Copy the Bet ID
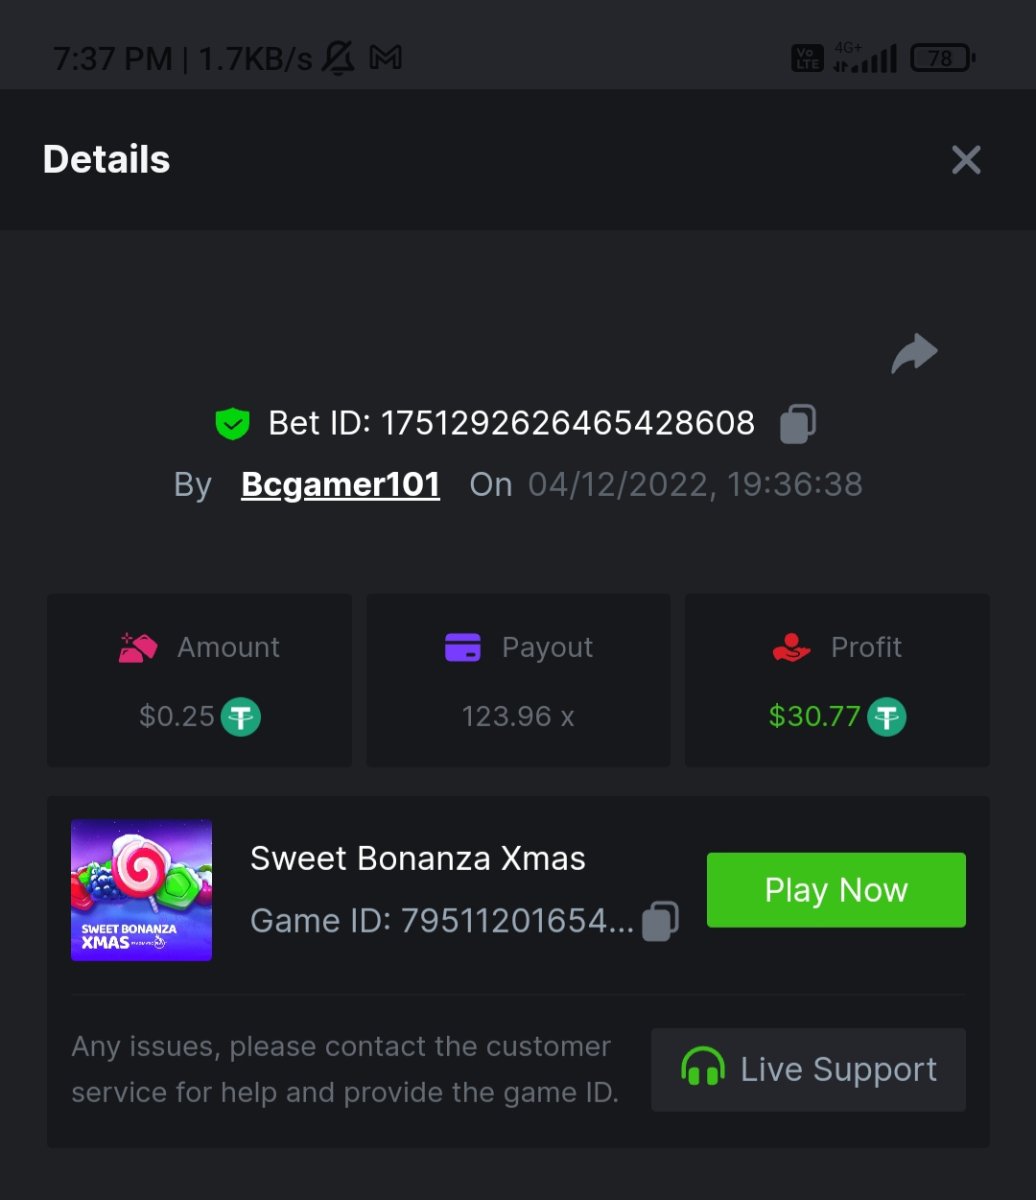This screenshot has width=1036, height=1200. point(798,423)
